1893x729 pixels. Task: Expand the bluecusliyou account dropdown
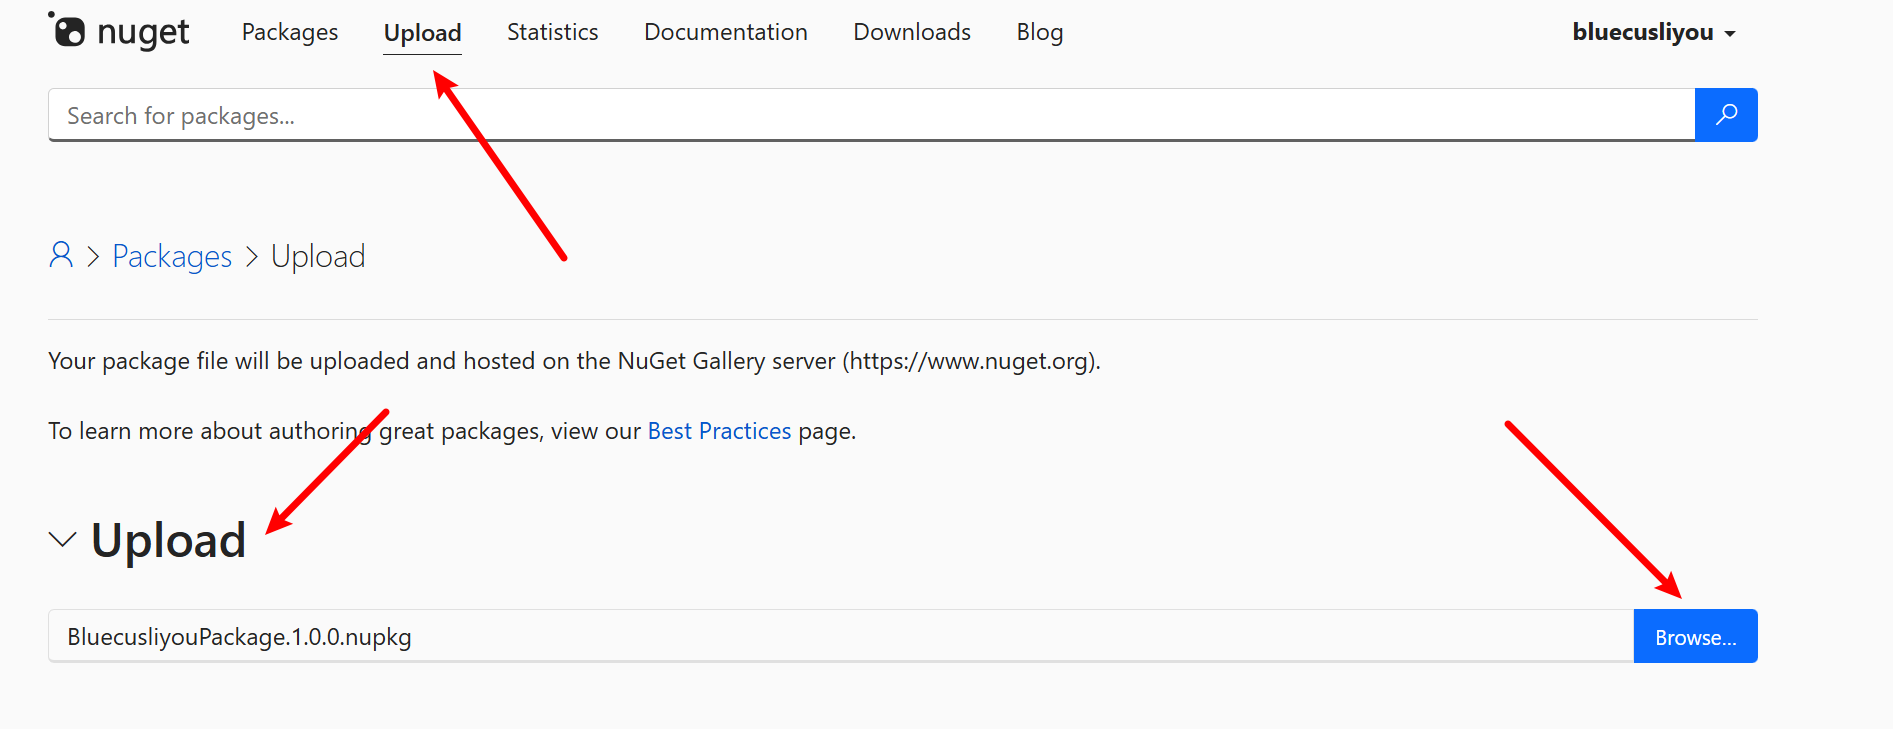click(x=1654, y=32)
